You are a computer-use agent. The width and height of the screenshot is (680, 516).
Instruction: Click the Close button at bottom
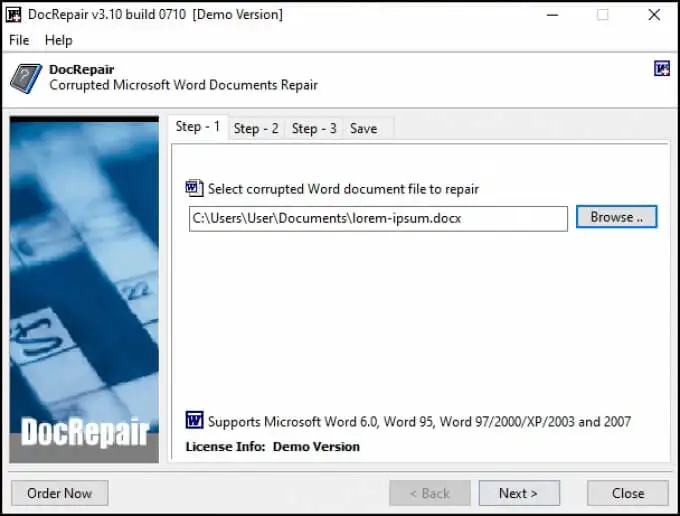628,493
